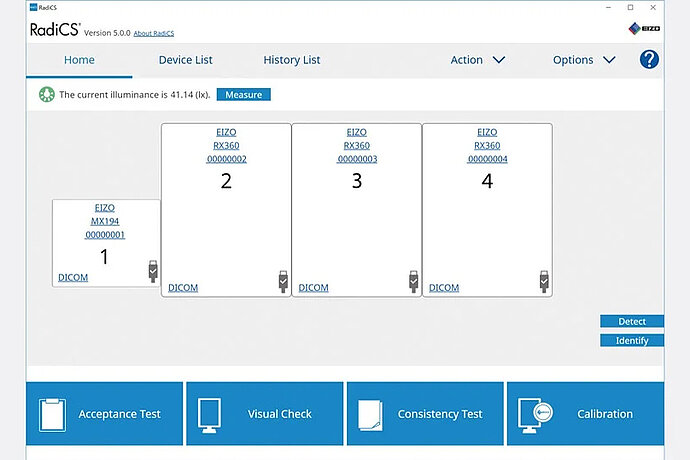Select monitor number 3
This screenshot has height=460, width=690.
[357, 181]
